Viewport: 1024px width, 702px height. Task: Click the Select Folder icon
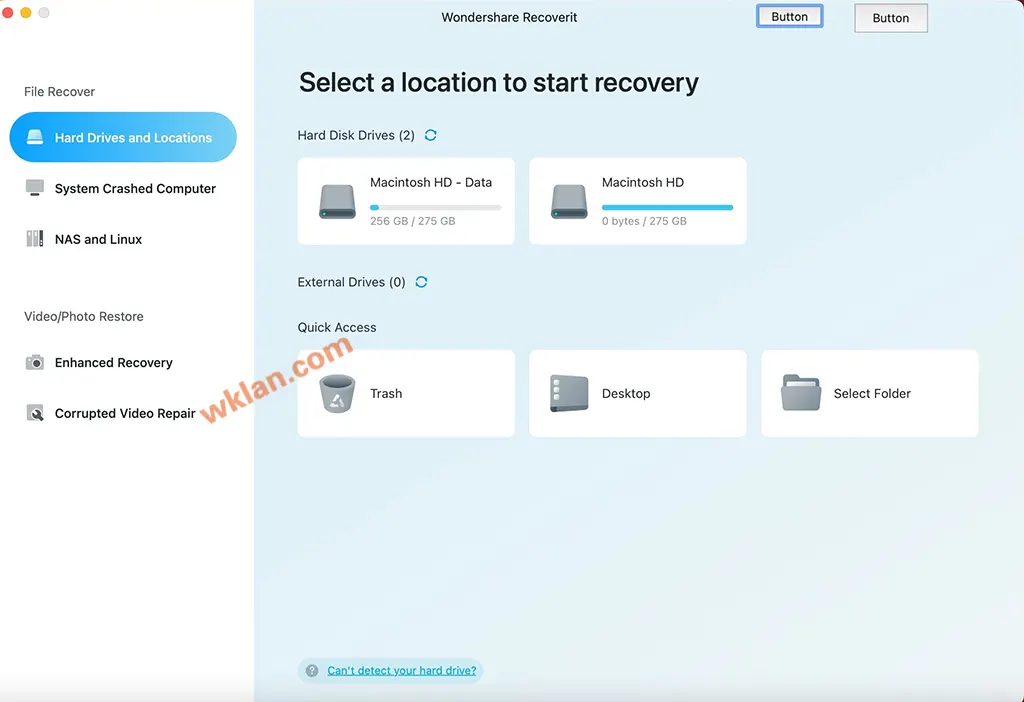[801, 392]
